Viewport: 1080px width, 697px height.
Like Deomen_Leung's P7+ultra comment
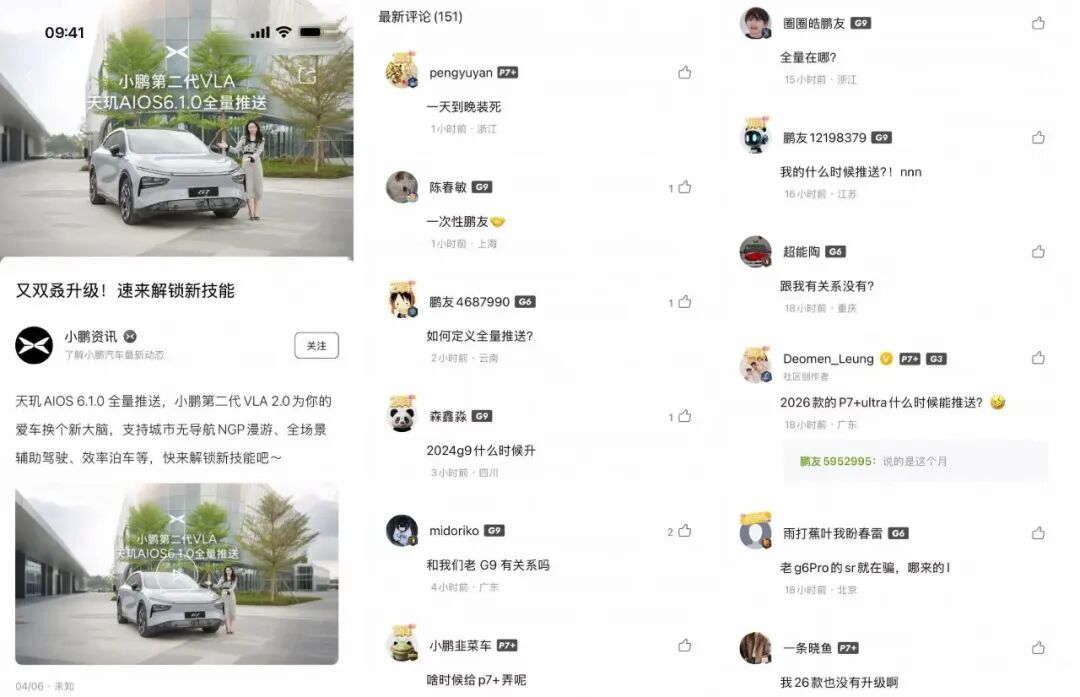[x=1038, y=357]
